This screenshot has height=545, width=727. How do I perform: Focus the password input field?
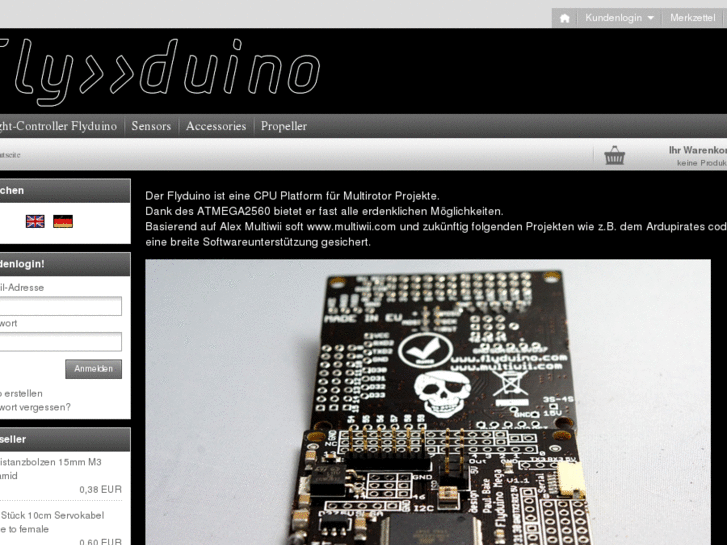(61, 342)
